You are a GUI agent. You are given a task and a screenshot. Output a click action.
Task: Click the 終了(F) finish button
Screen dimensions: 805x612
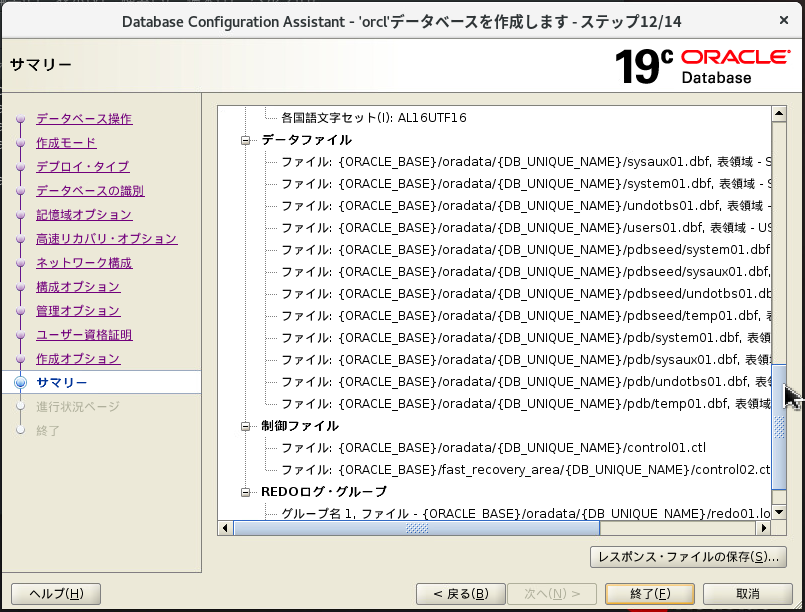[x=650, y=594]
